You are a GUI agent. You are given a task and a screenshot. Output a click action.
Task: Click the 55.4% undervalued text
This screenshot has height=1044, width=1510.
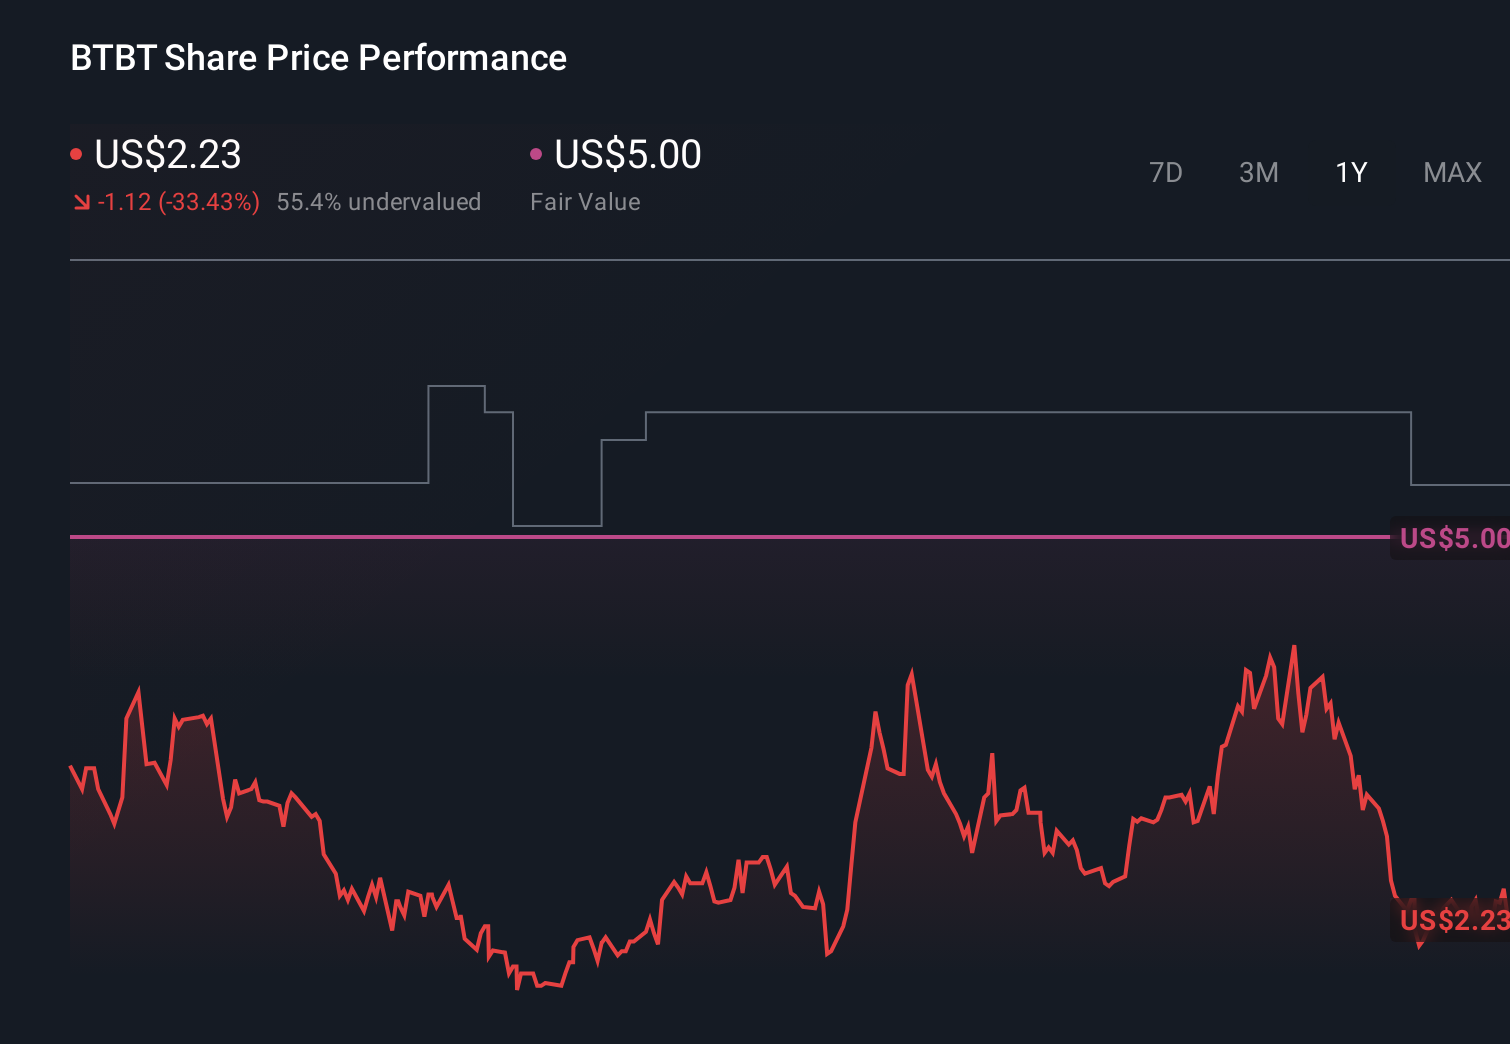click(x=379, y=201)
